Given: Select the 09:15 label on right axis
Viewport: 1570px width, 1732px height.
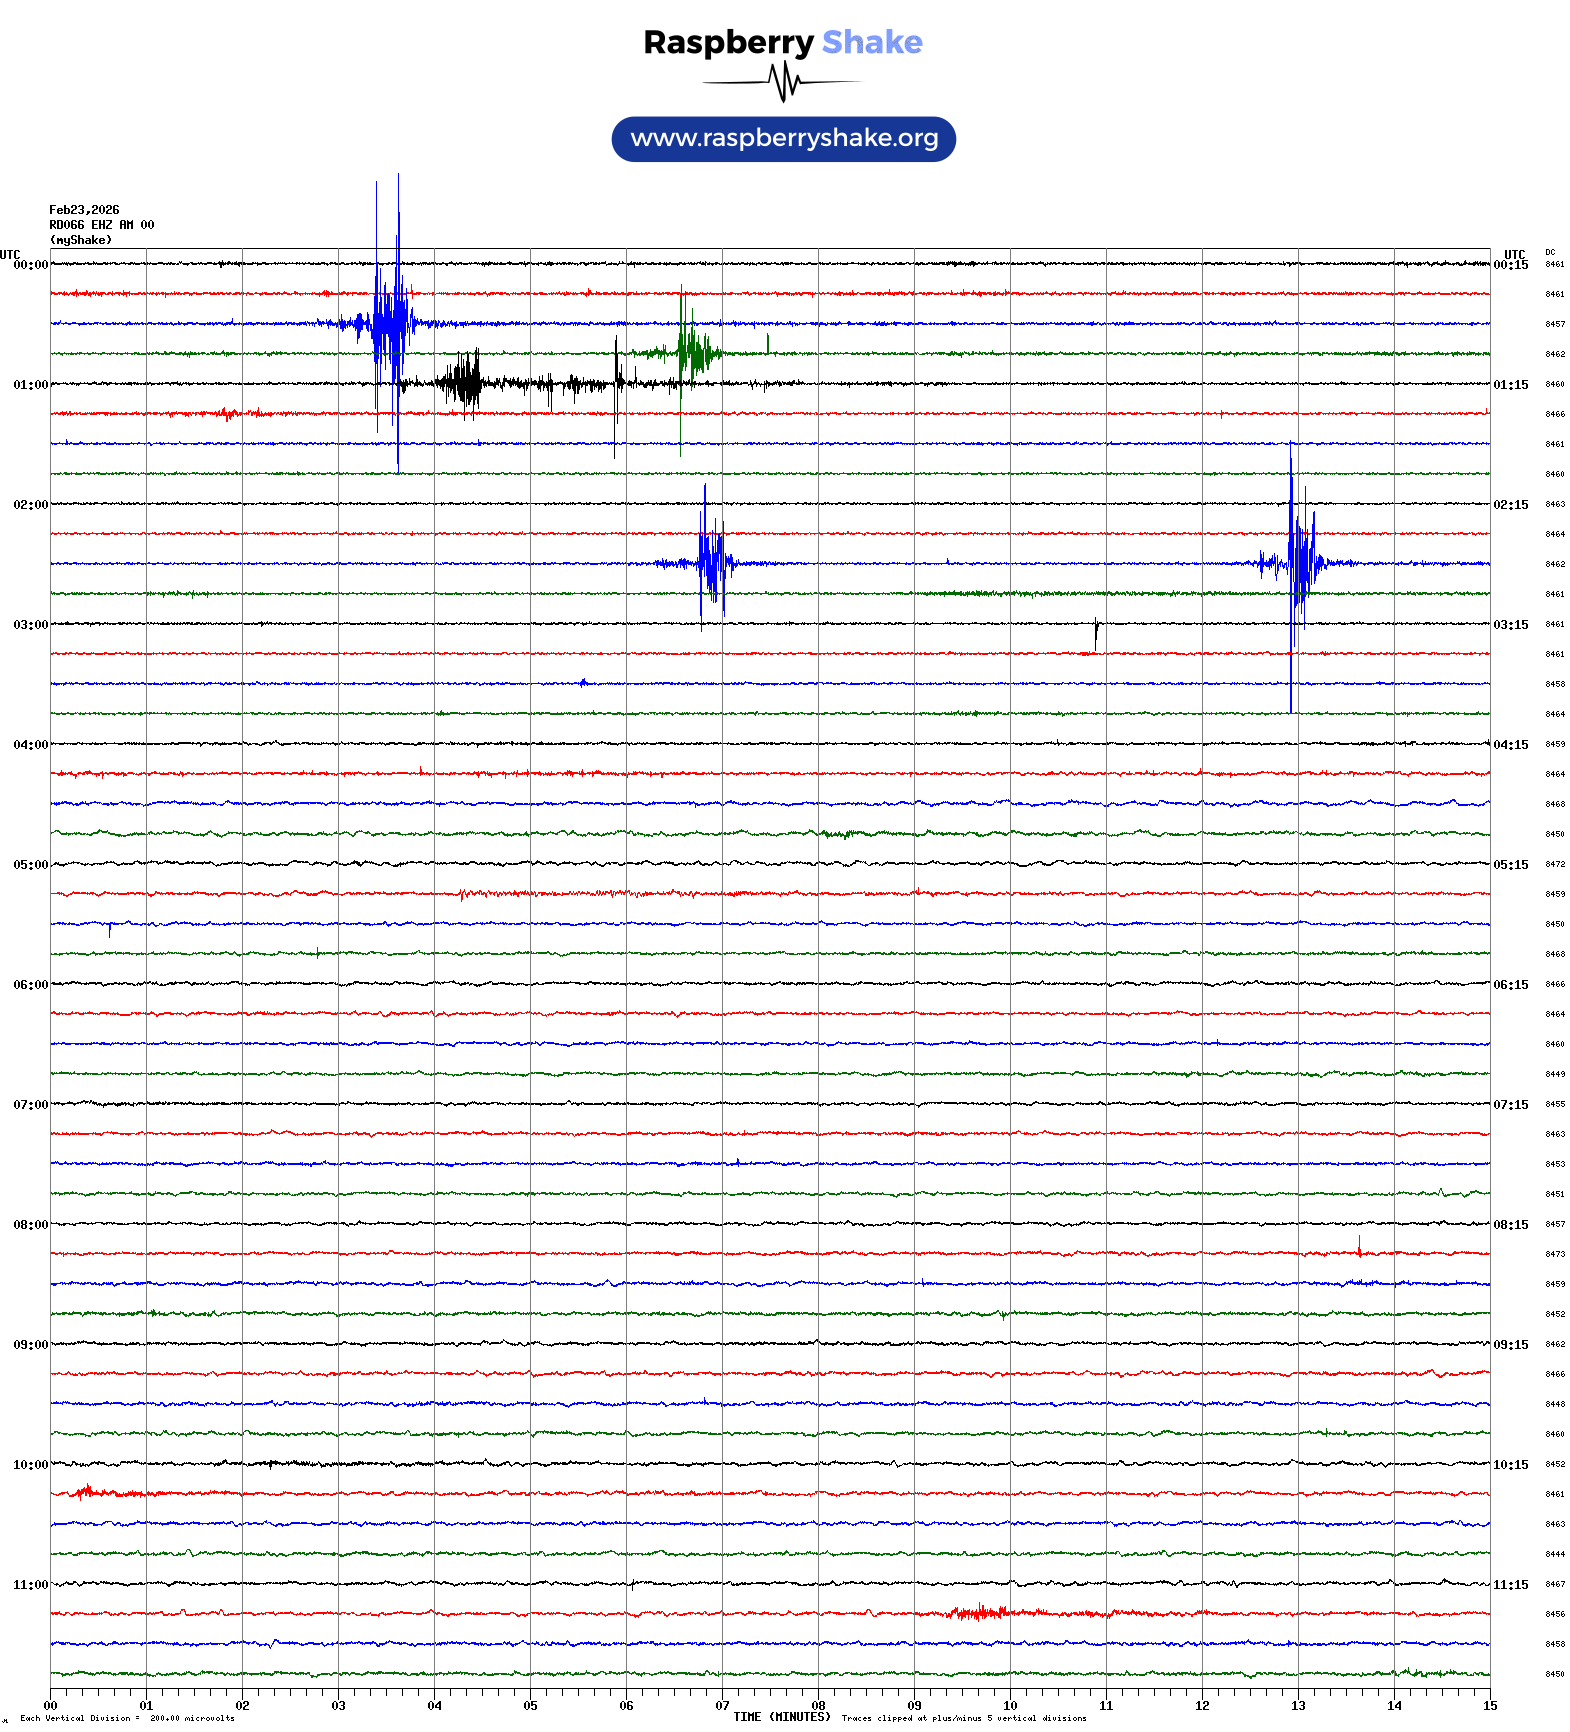Looking at the screenshot, I should (1510, 1345).
